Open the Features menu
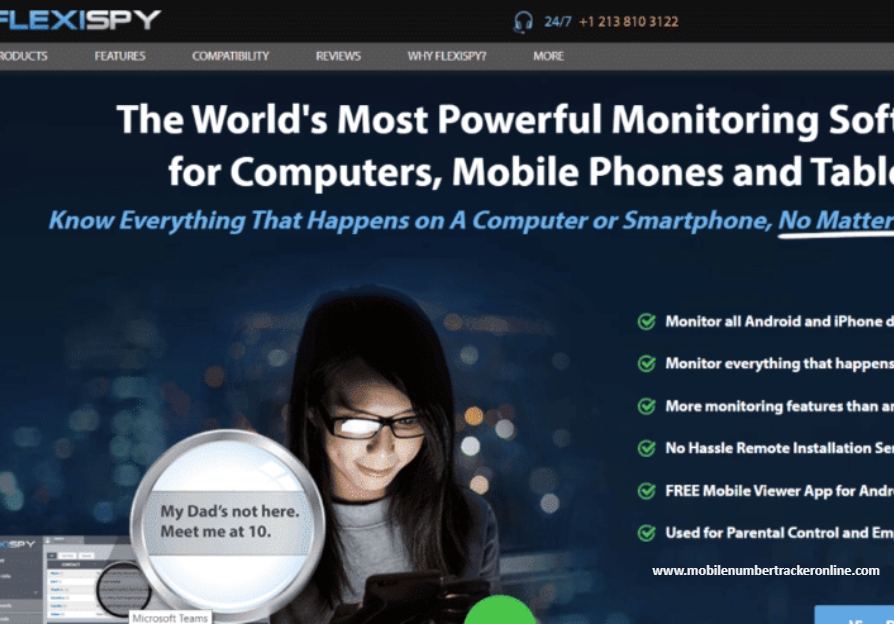The width and height of the screenshot is (894, 624). (x=120, y=56)
